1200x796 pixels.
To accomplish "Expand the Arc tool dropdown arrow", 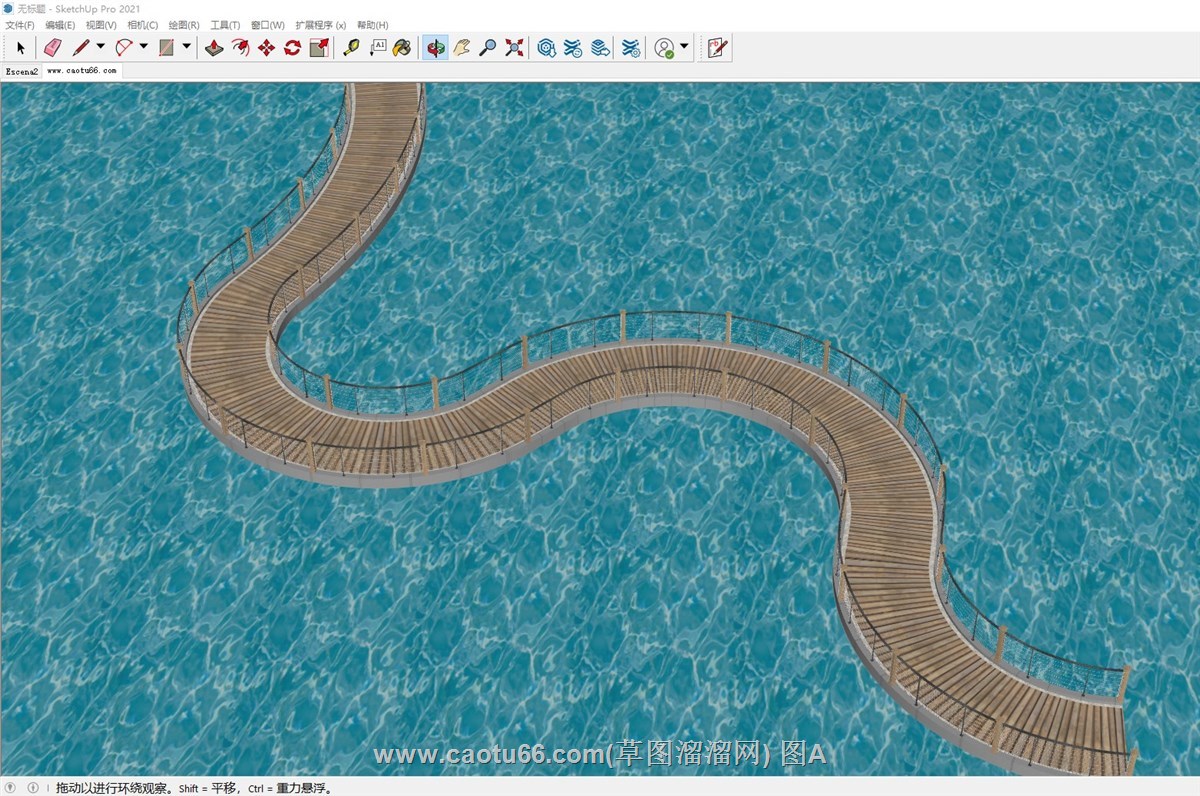I will pos(143,46).
